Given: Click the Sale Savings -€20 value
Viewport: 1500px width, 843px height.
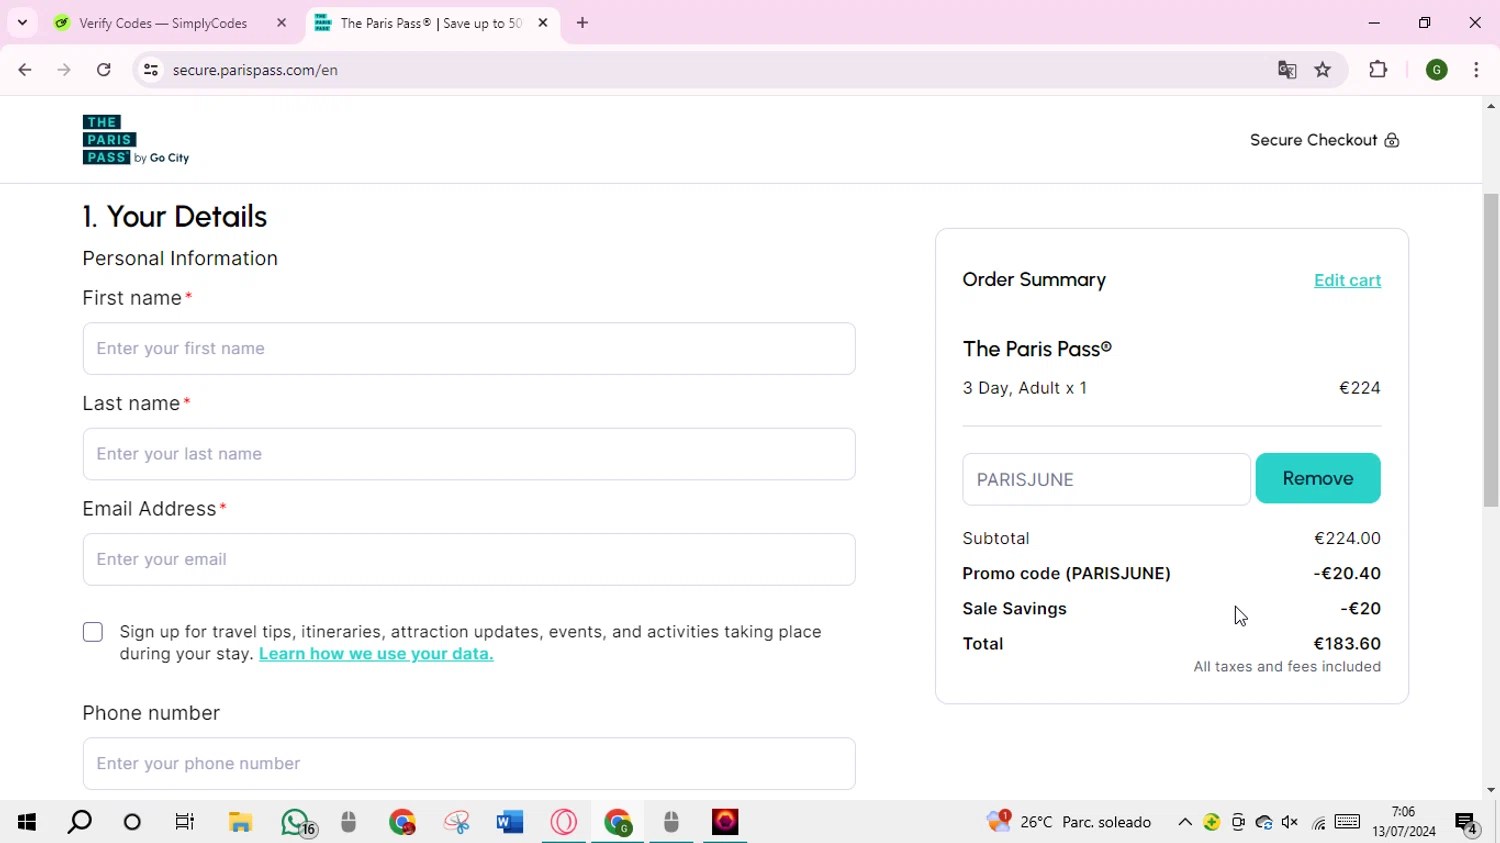Looking at the screenshot, I should 1360,609.
